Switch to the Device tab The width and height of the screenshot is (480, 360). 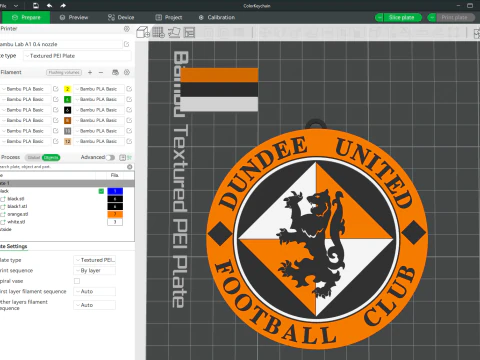point(121,17)
